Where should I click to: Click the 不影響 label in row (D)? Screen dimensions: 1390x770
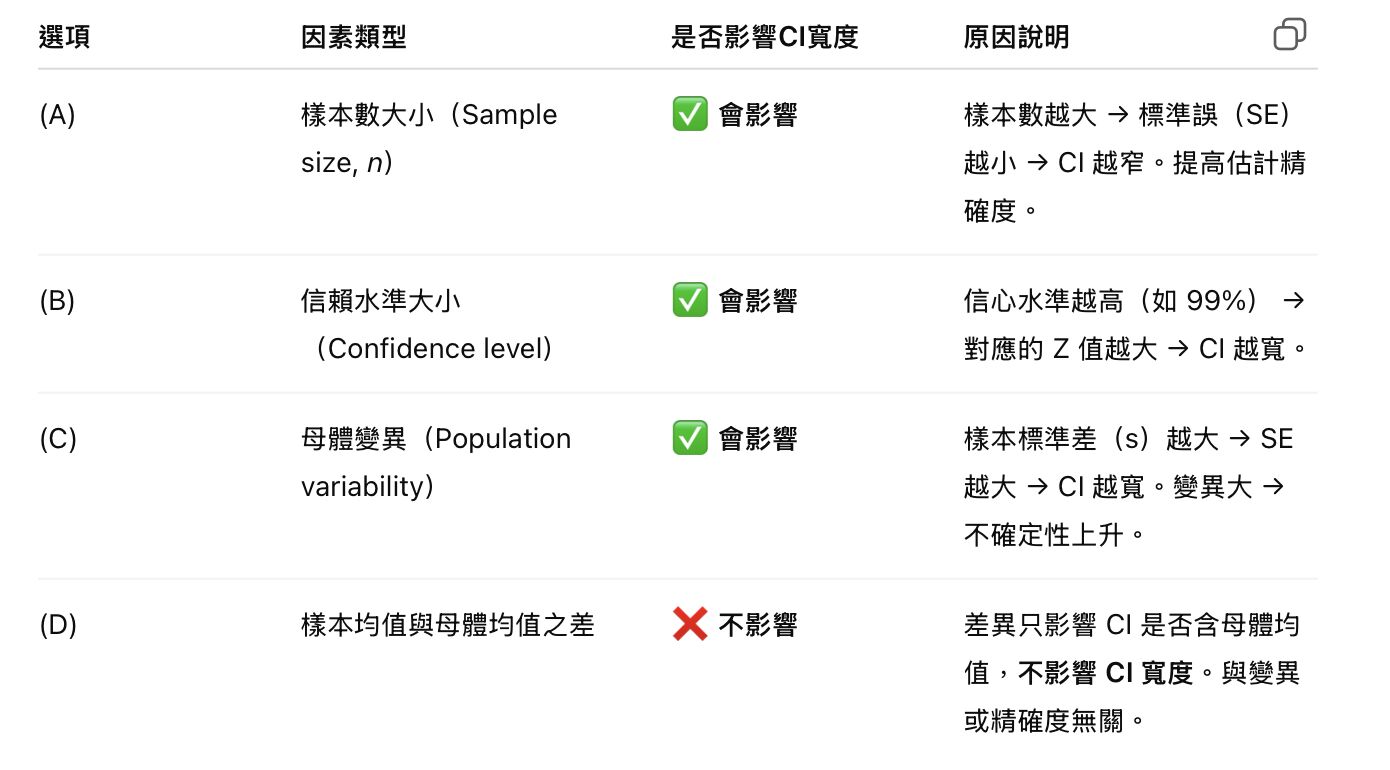click(757, 625)
